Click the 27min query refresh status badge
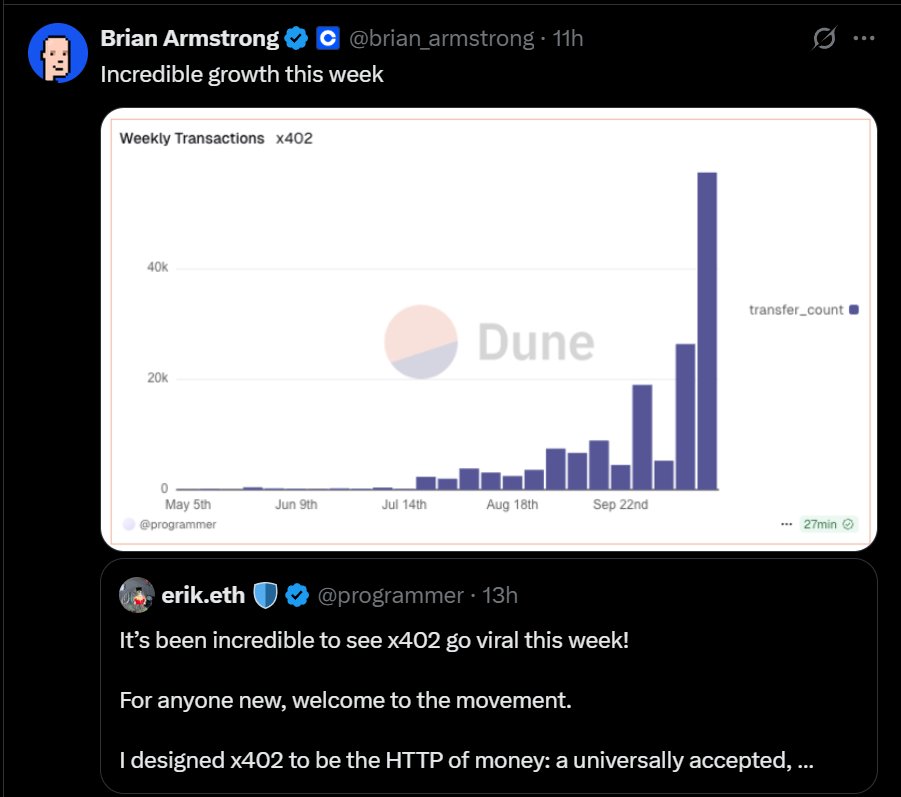 pyautogui.click(x=829, y=524)
